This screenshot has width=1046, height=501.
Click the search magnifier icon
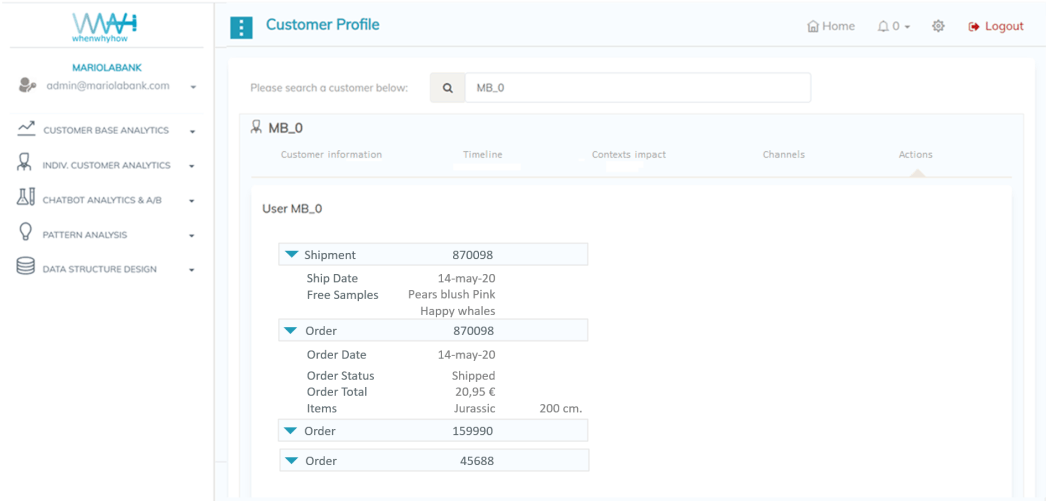(x=447, y=88)
